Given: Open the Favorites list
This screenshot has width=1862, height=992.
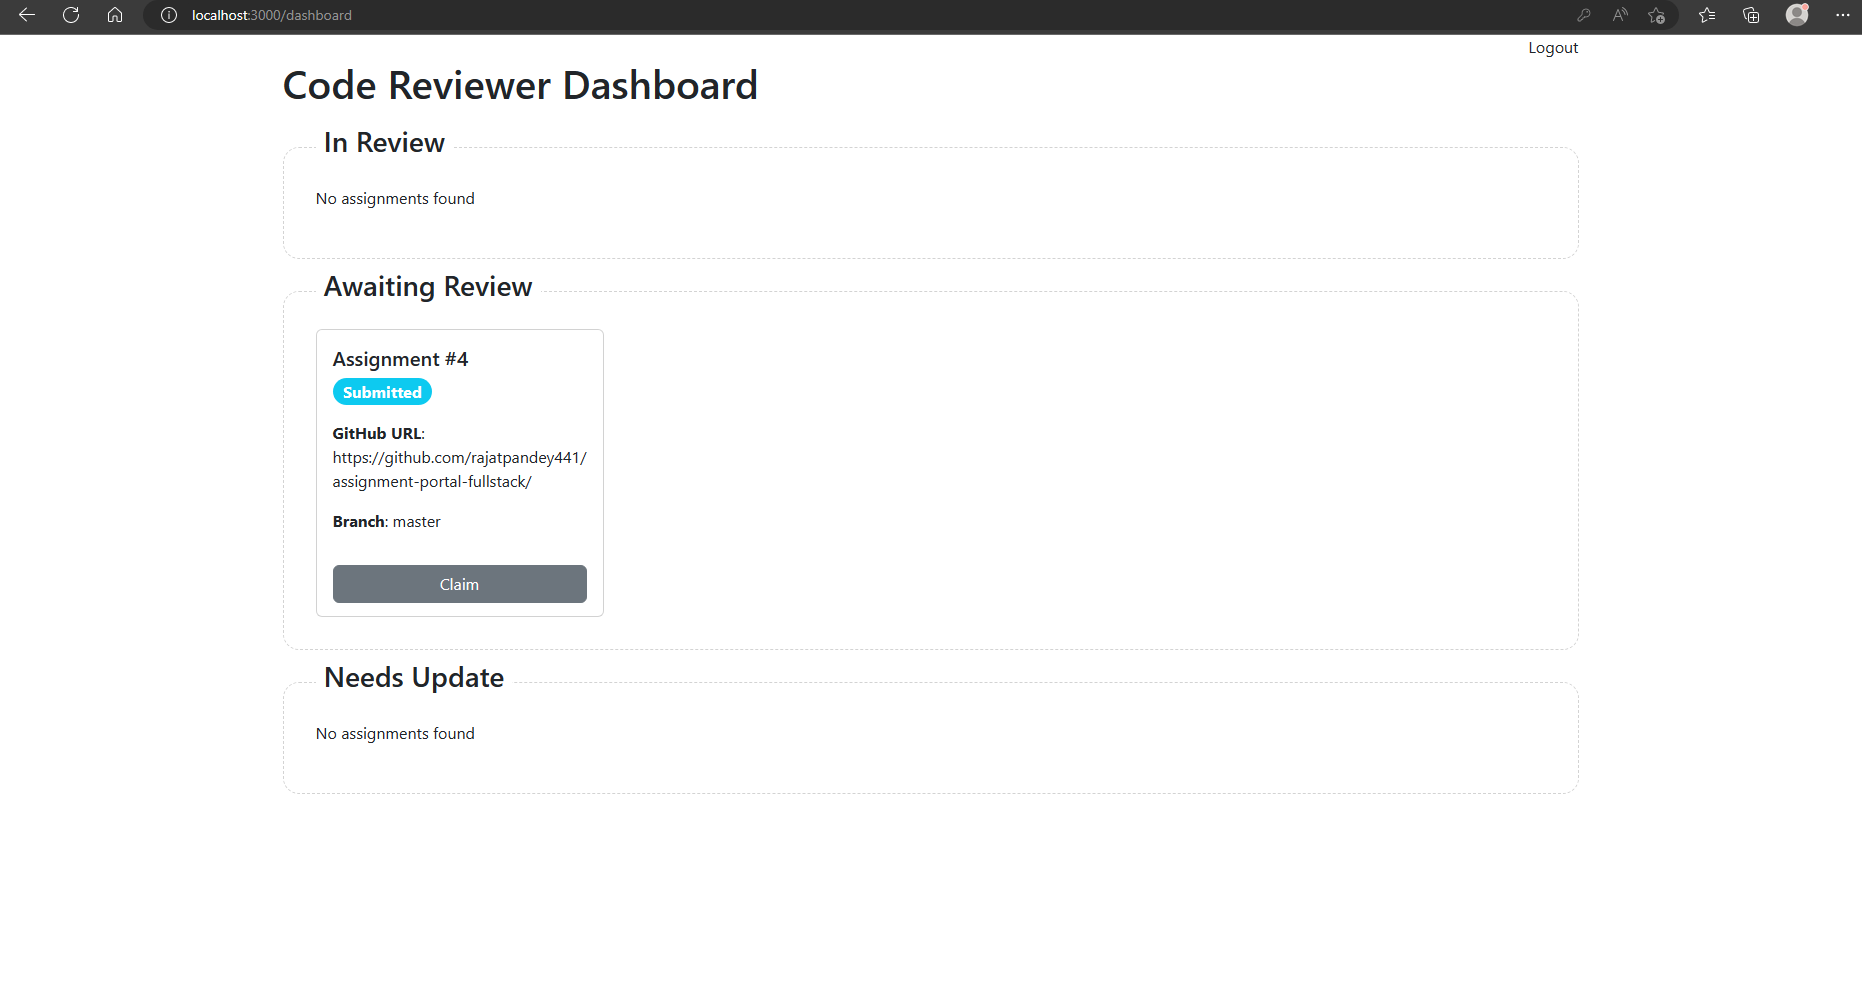Looking at the screenshot, I should point(1707,15).
